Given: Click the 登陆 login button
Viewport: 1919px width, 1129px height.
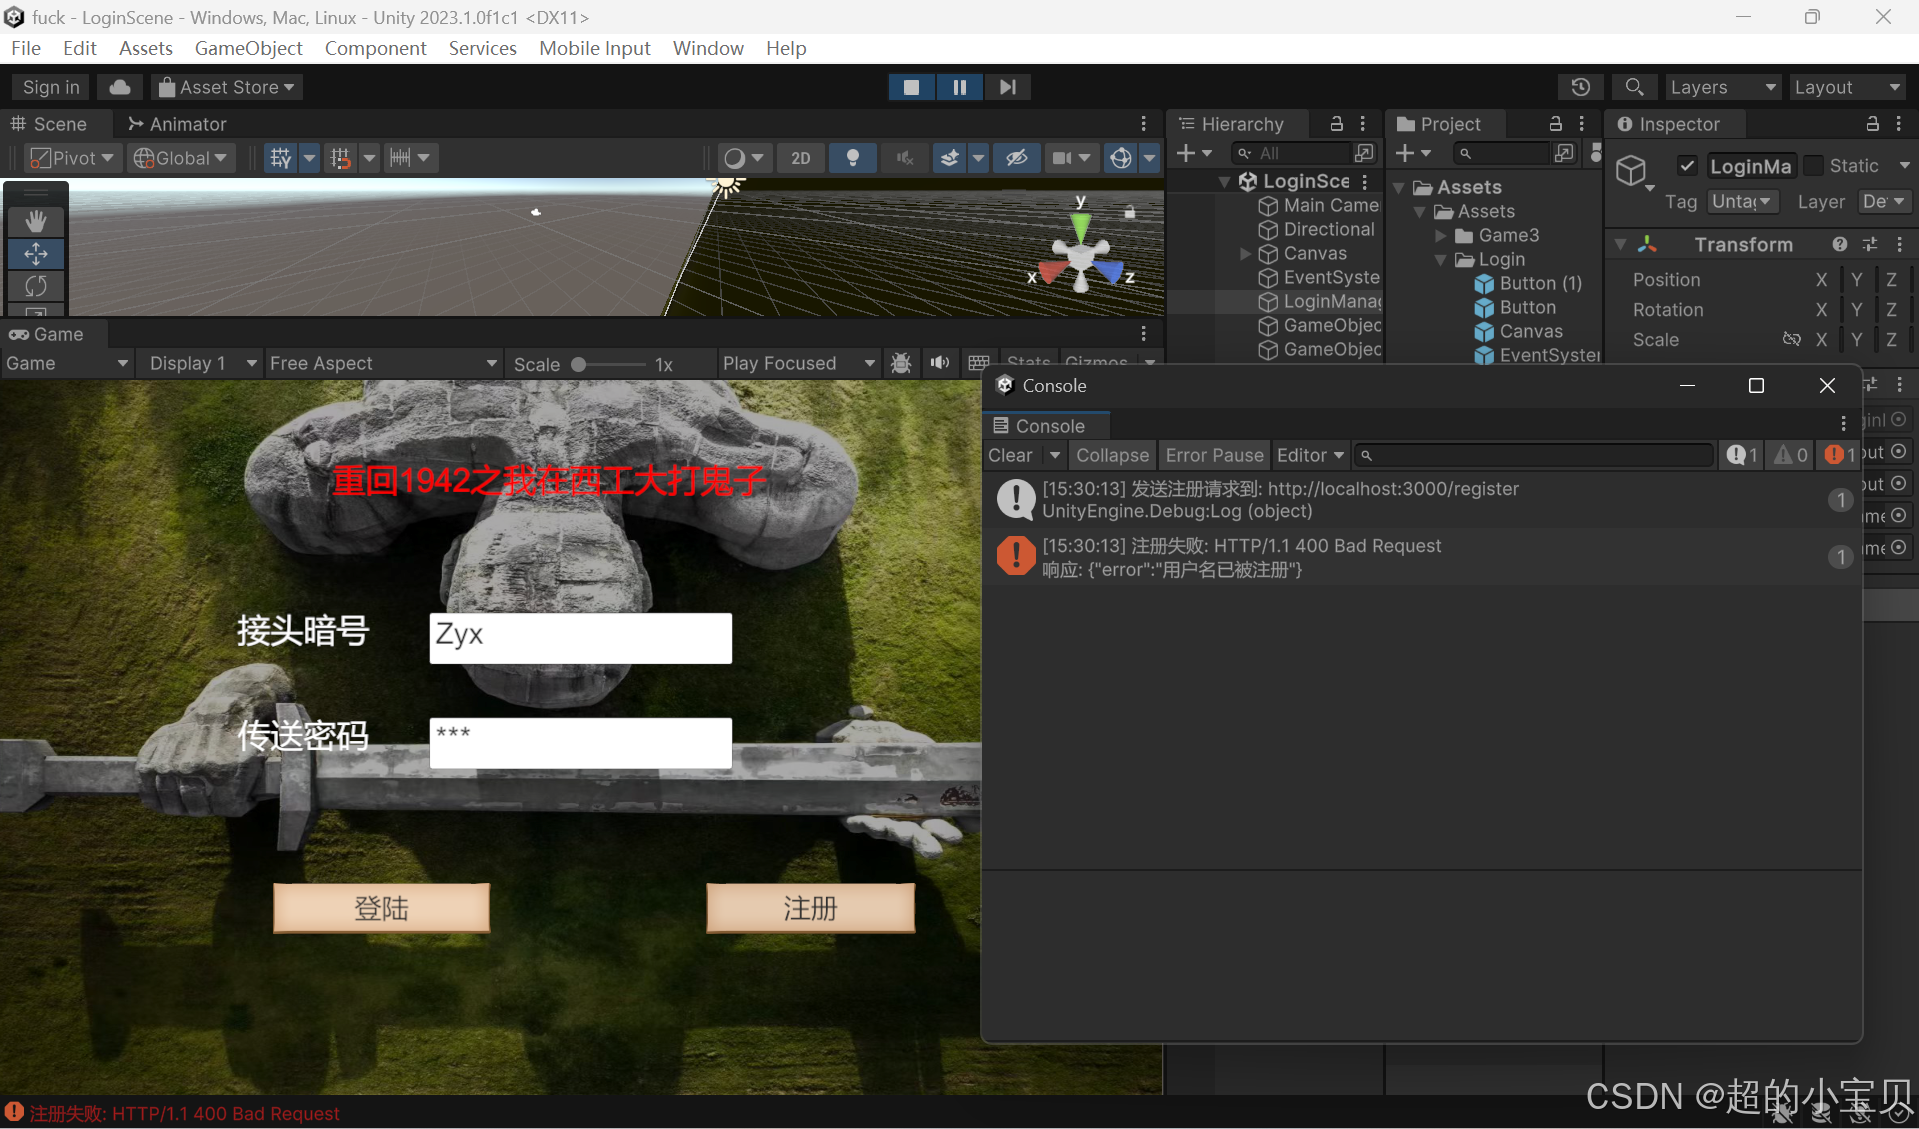Looking at the screenshot, I should [382, 908].
